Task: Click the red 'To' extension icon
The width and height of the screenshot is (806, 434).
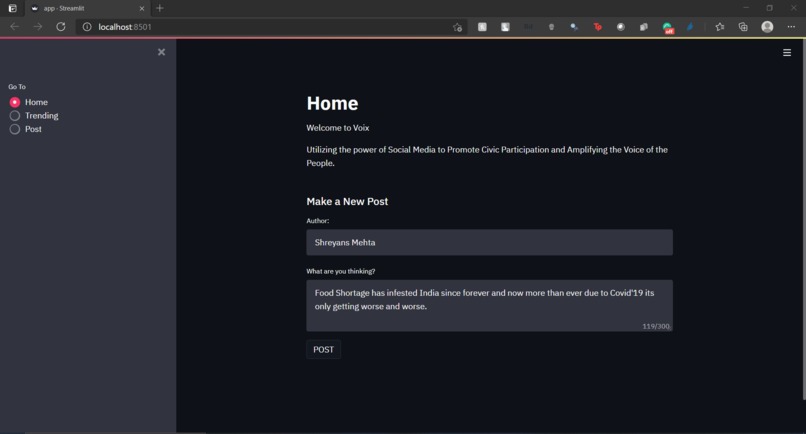Action: 597,27
